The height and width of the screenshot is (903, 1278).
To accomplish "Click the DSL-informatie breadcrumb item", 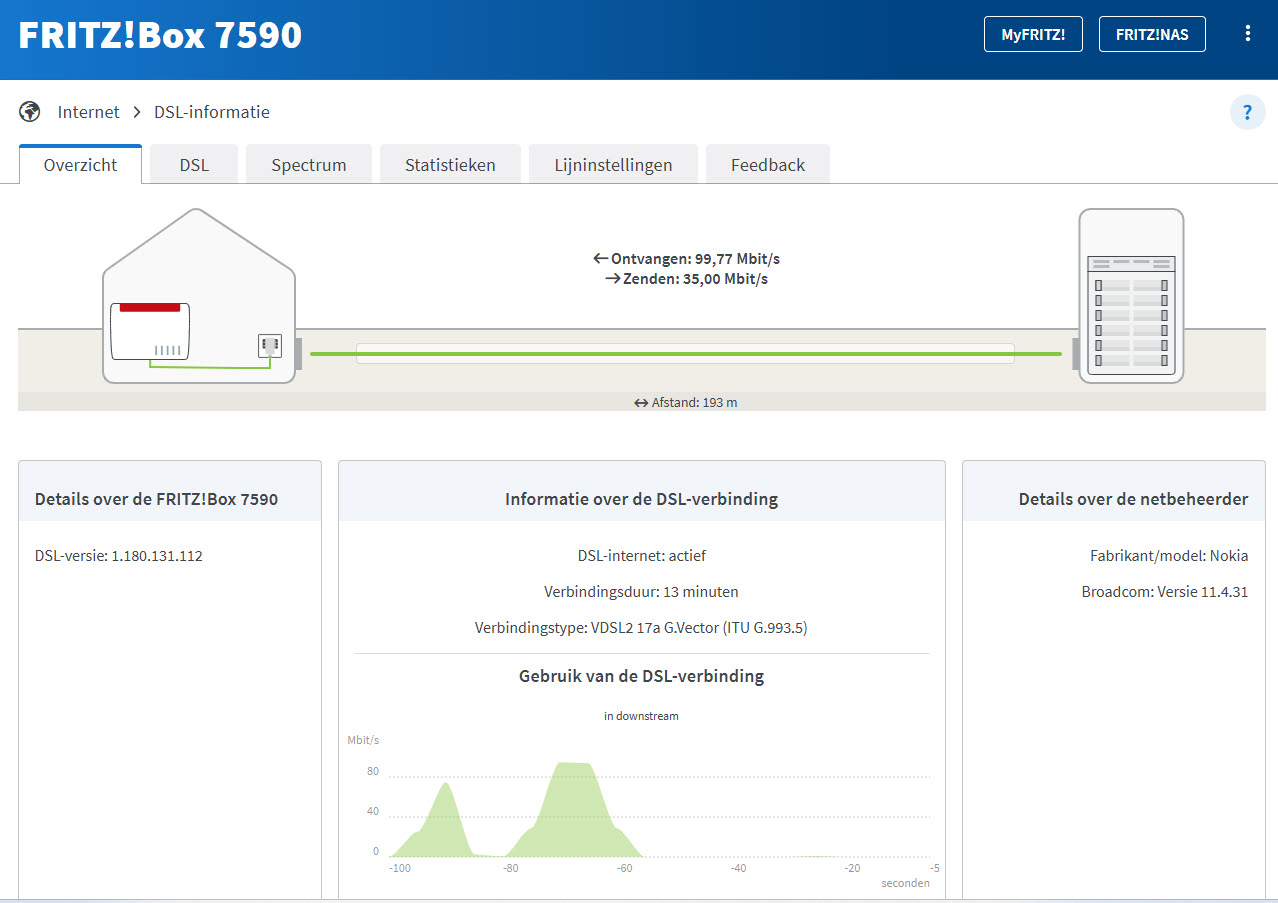I will (211, 112).
